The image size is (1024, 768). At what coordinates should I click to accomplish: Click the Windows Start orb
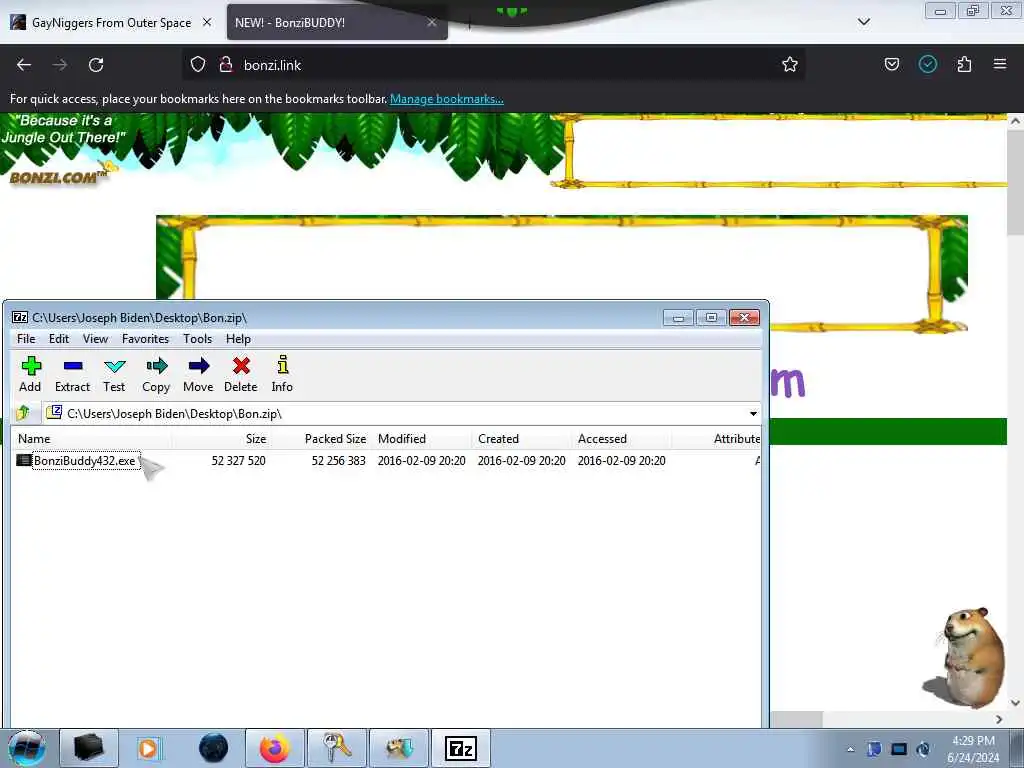26,748
